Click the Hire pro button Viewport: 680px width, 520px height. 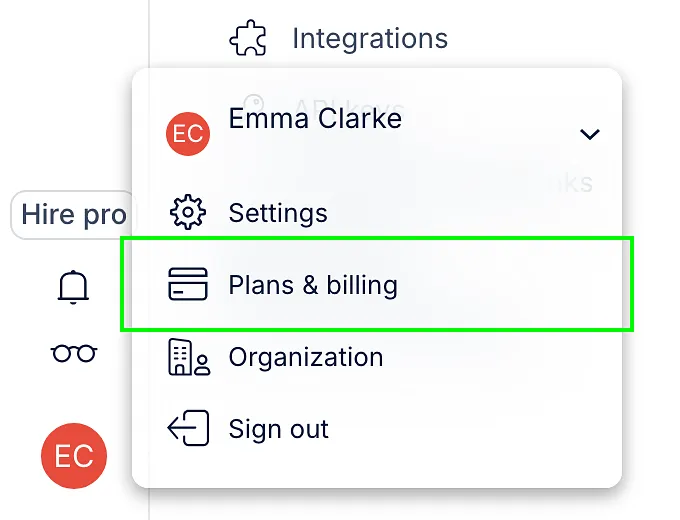74,215
